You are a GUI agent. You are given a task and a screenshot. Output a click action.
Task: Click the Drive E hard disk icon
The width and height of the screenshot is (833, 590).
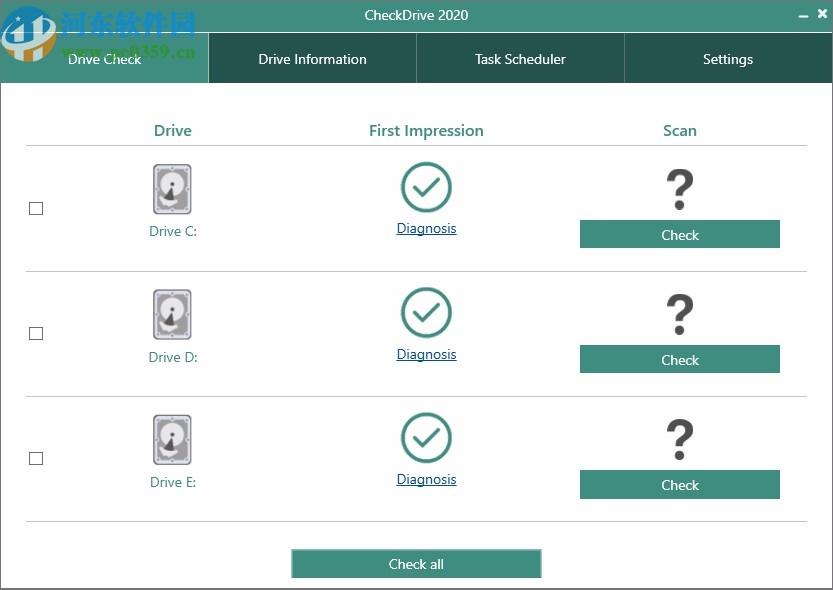coord(171,439)
